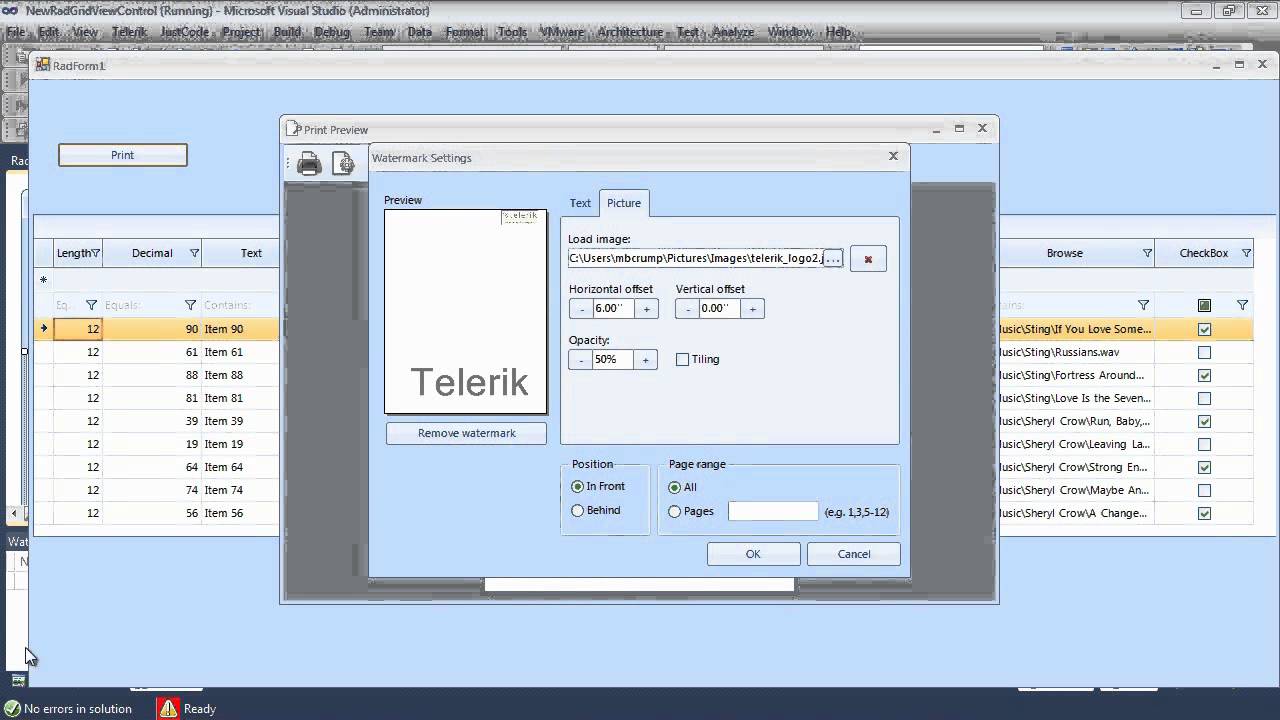
Task: Click the Pages range input field
Action: click(x=773, y=511)
